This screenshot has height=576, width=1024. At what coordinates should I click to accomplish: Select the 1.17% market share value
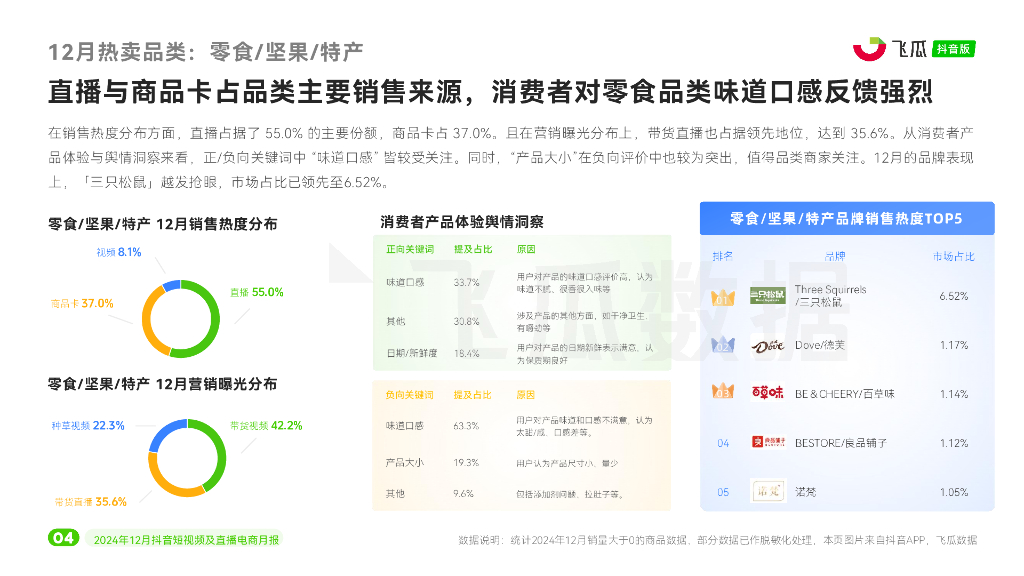tap(953, 345)
